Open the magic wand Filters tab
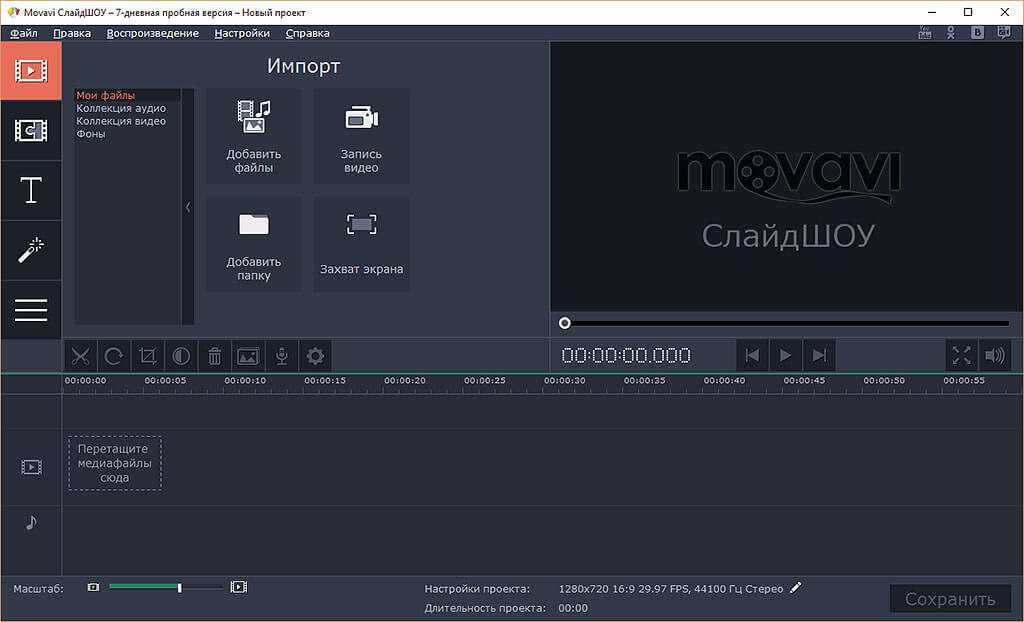Viewport: 1024px width, 622px height. click(31, 250)
